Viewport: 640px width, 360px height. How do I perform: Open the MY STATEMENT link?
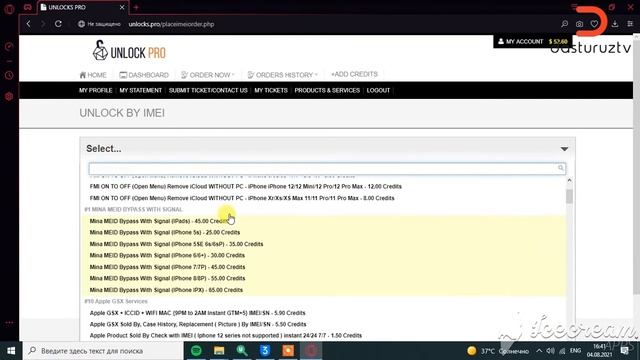[140, 90]
